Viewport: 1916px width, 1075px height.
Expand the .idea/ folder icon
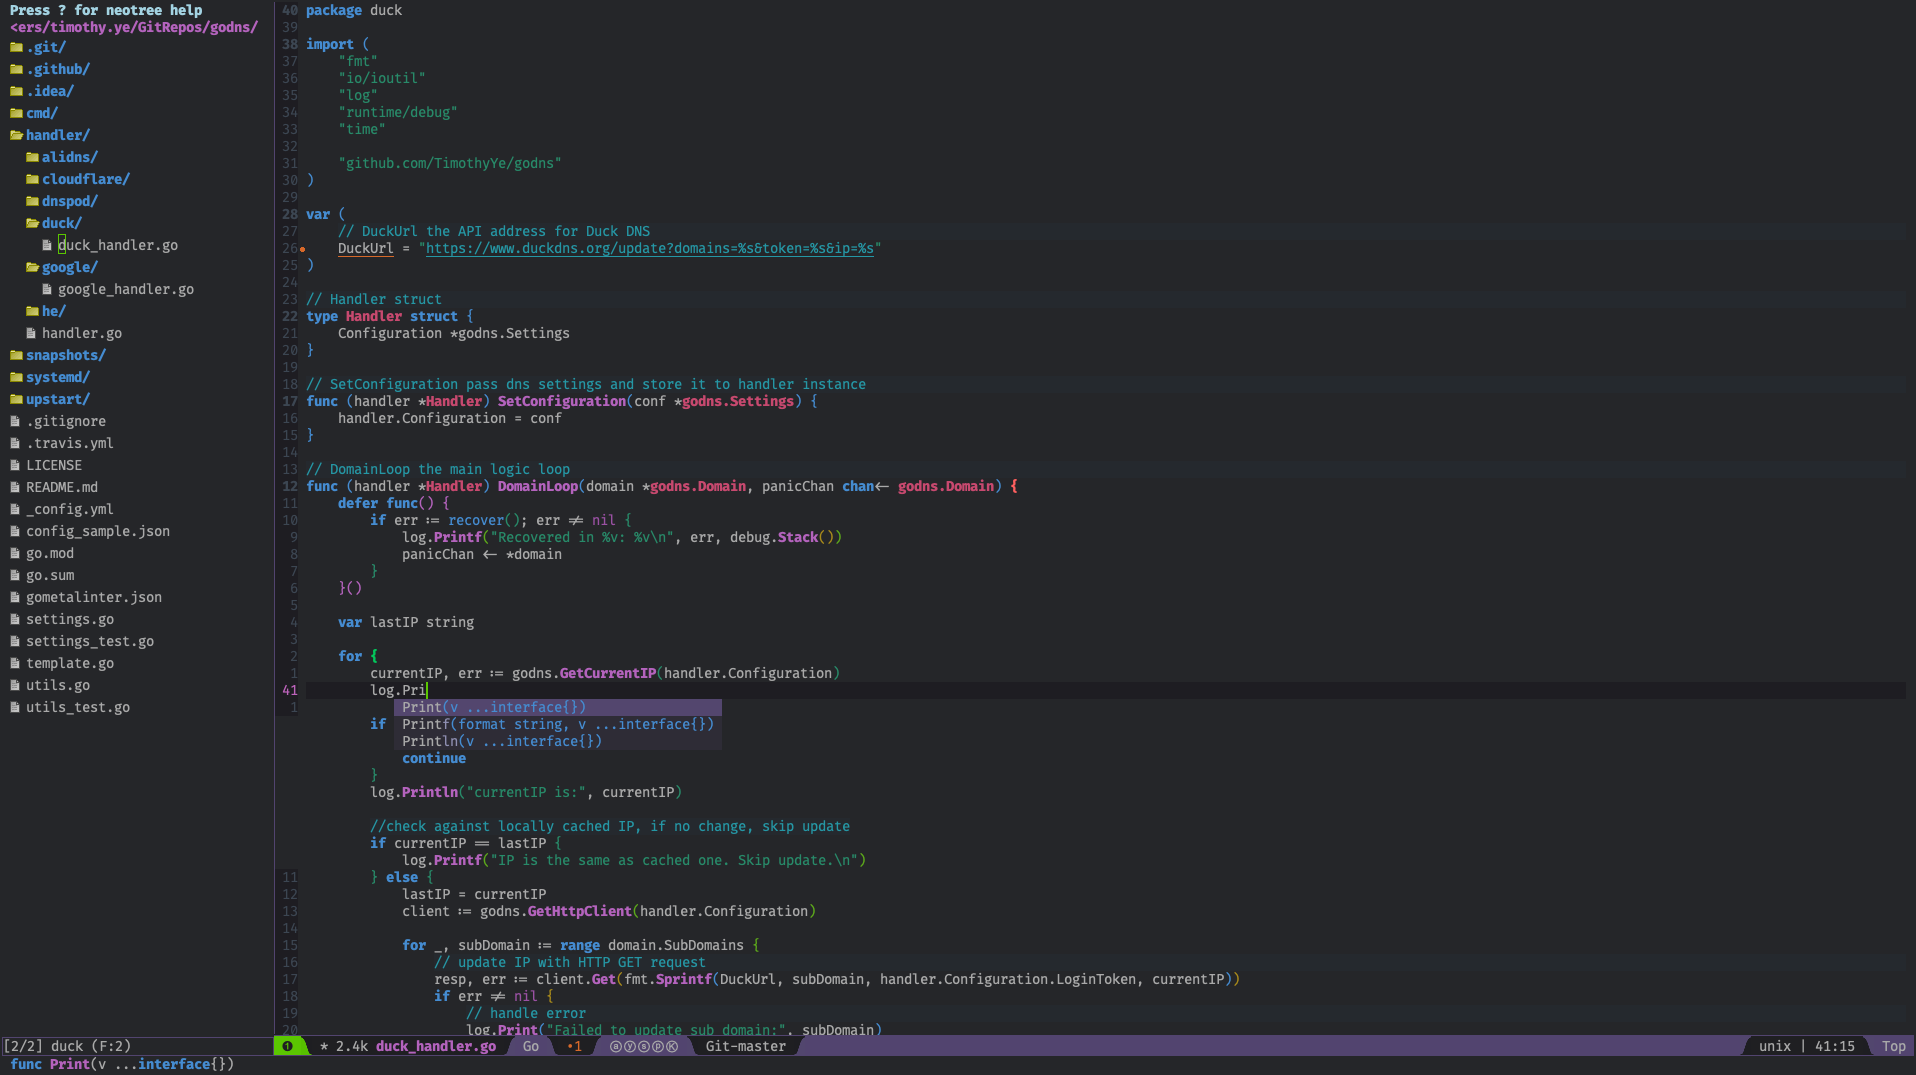(16, 91)
